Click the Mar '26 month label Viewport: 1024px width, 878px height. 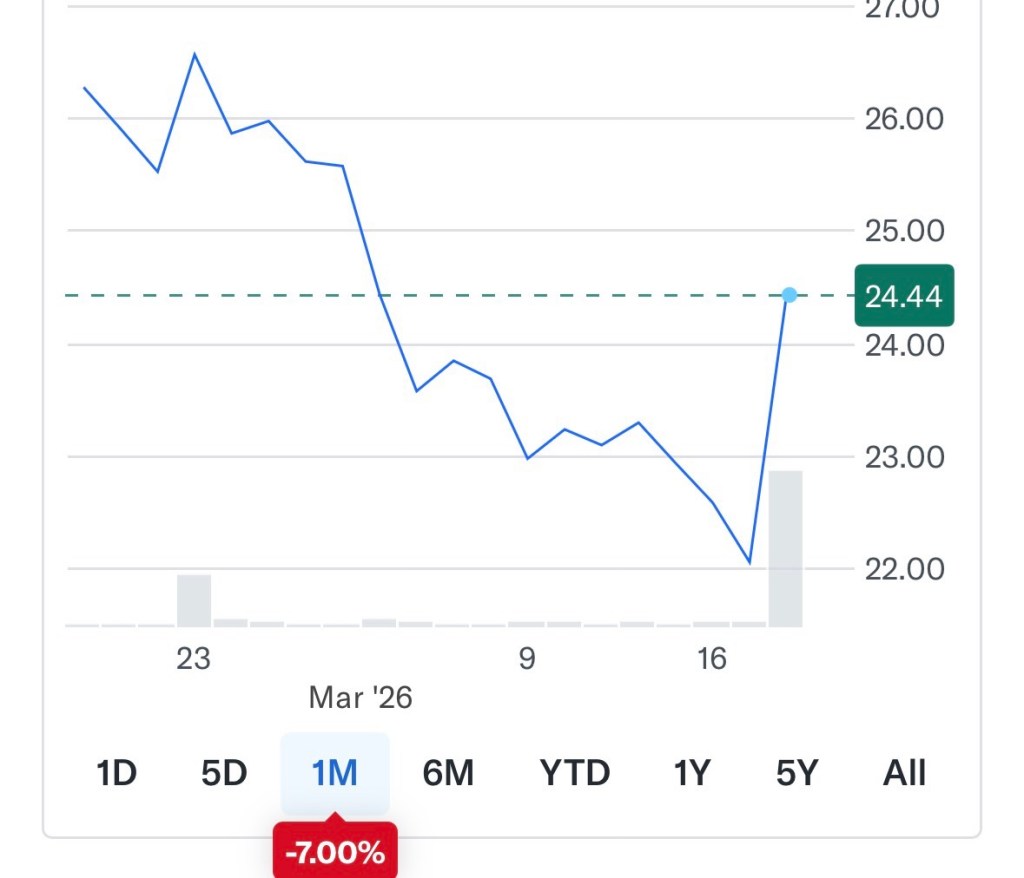point(361,697)
